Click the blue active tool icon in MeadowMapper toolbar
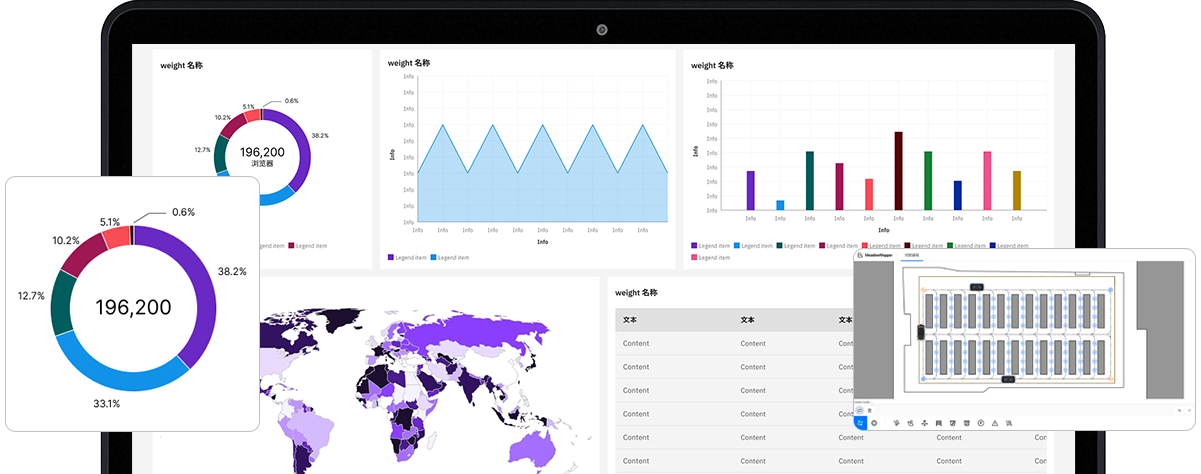Viewport: 1201px width, 474px height. pyautogui.click(x=860, y=423)
